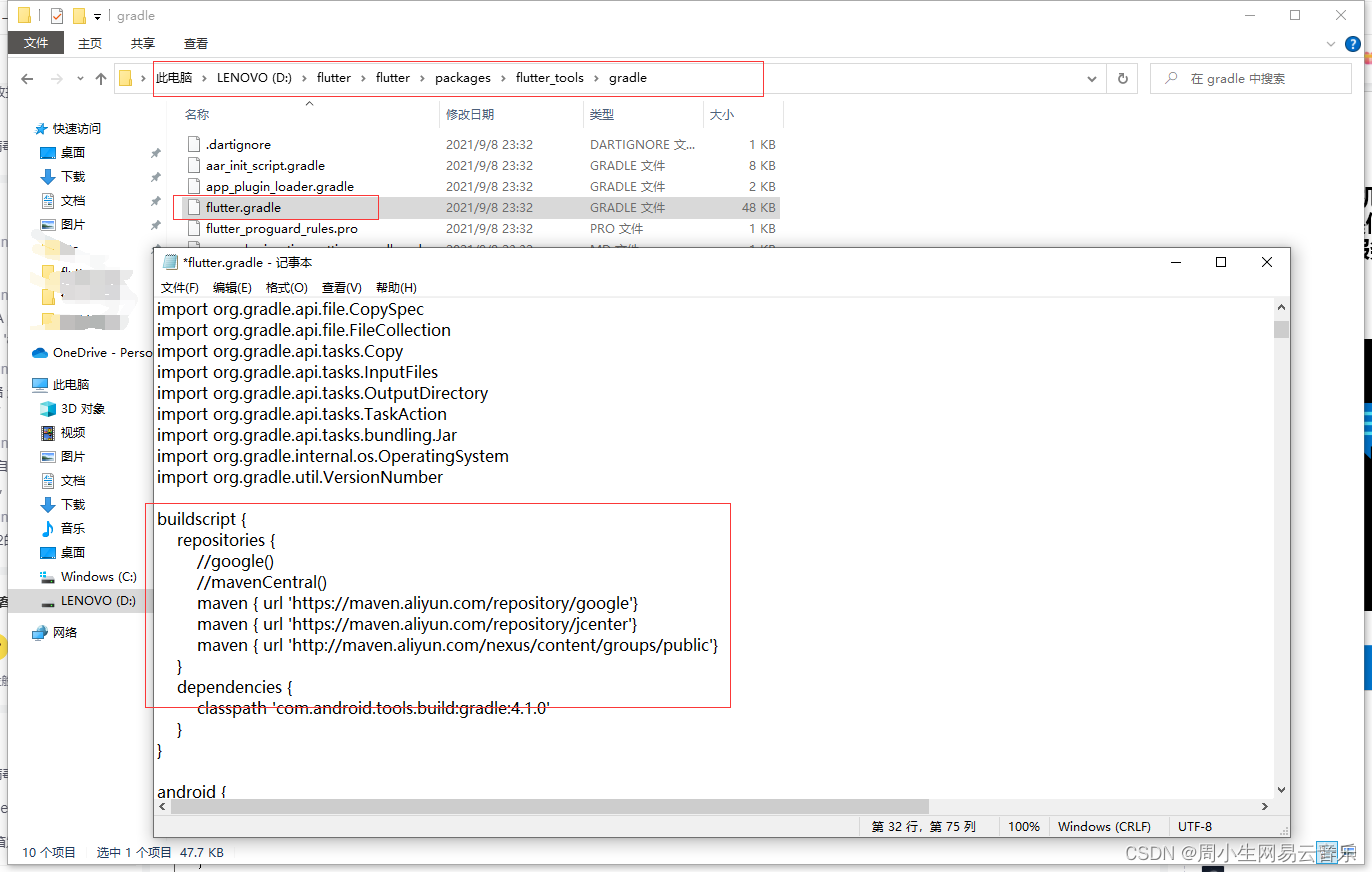Open Notepad 编辑(E) menu
Screen dimensions: 1372x872
pos(232,288)
